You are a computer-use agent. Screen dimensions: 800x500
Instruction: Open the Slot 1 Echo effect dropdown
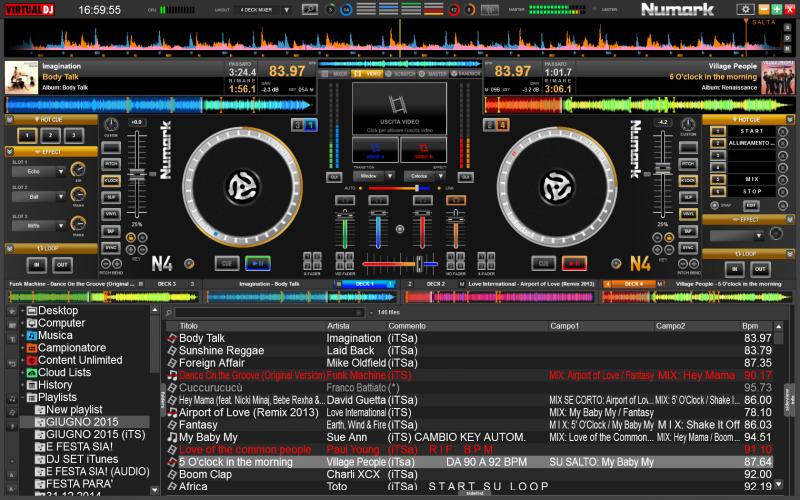coord(61,172)
